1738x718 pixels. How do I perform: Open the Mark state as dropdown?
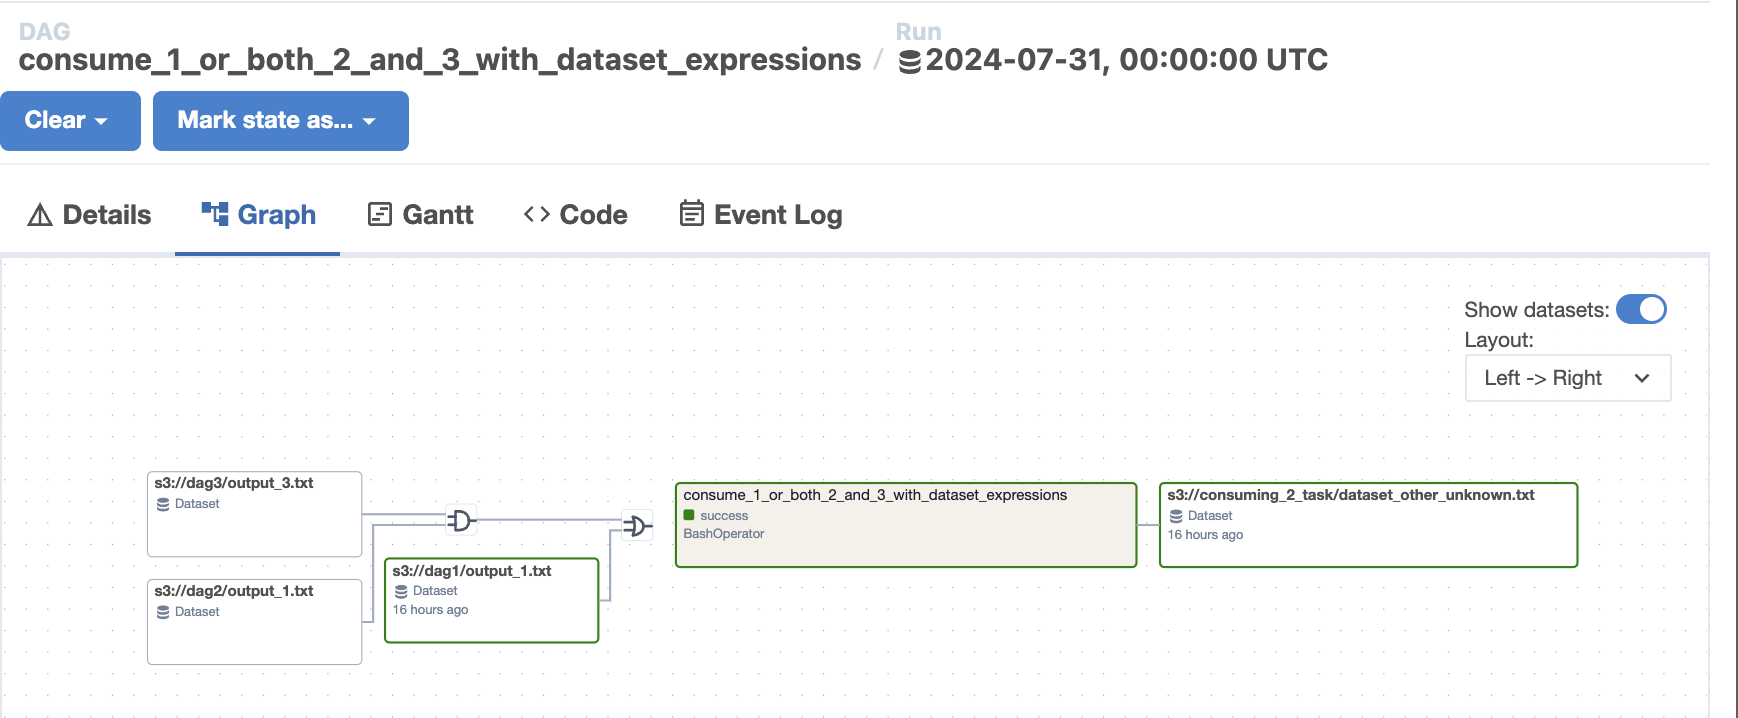[280, 120]
